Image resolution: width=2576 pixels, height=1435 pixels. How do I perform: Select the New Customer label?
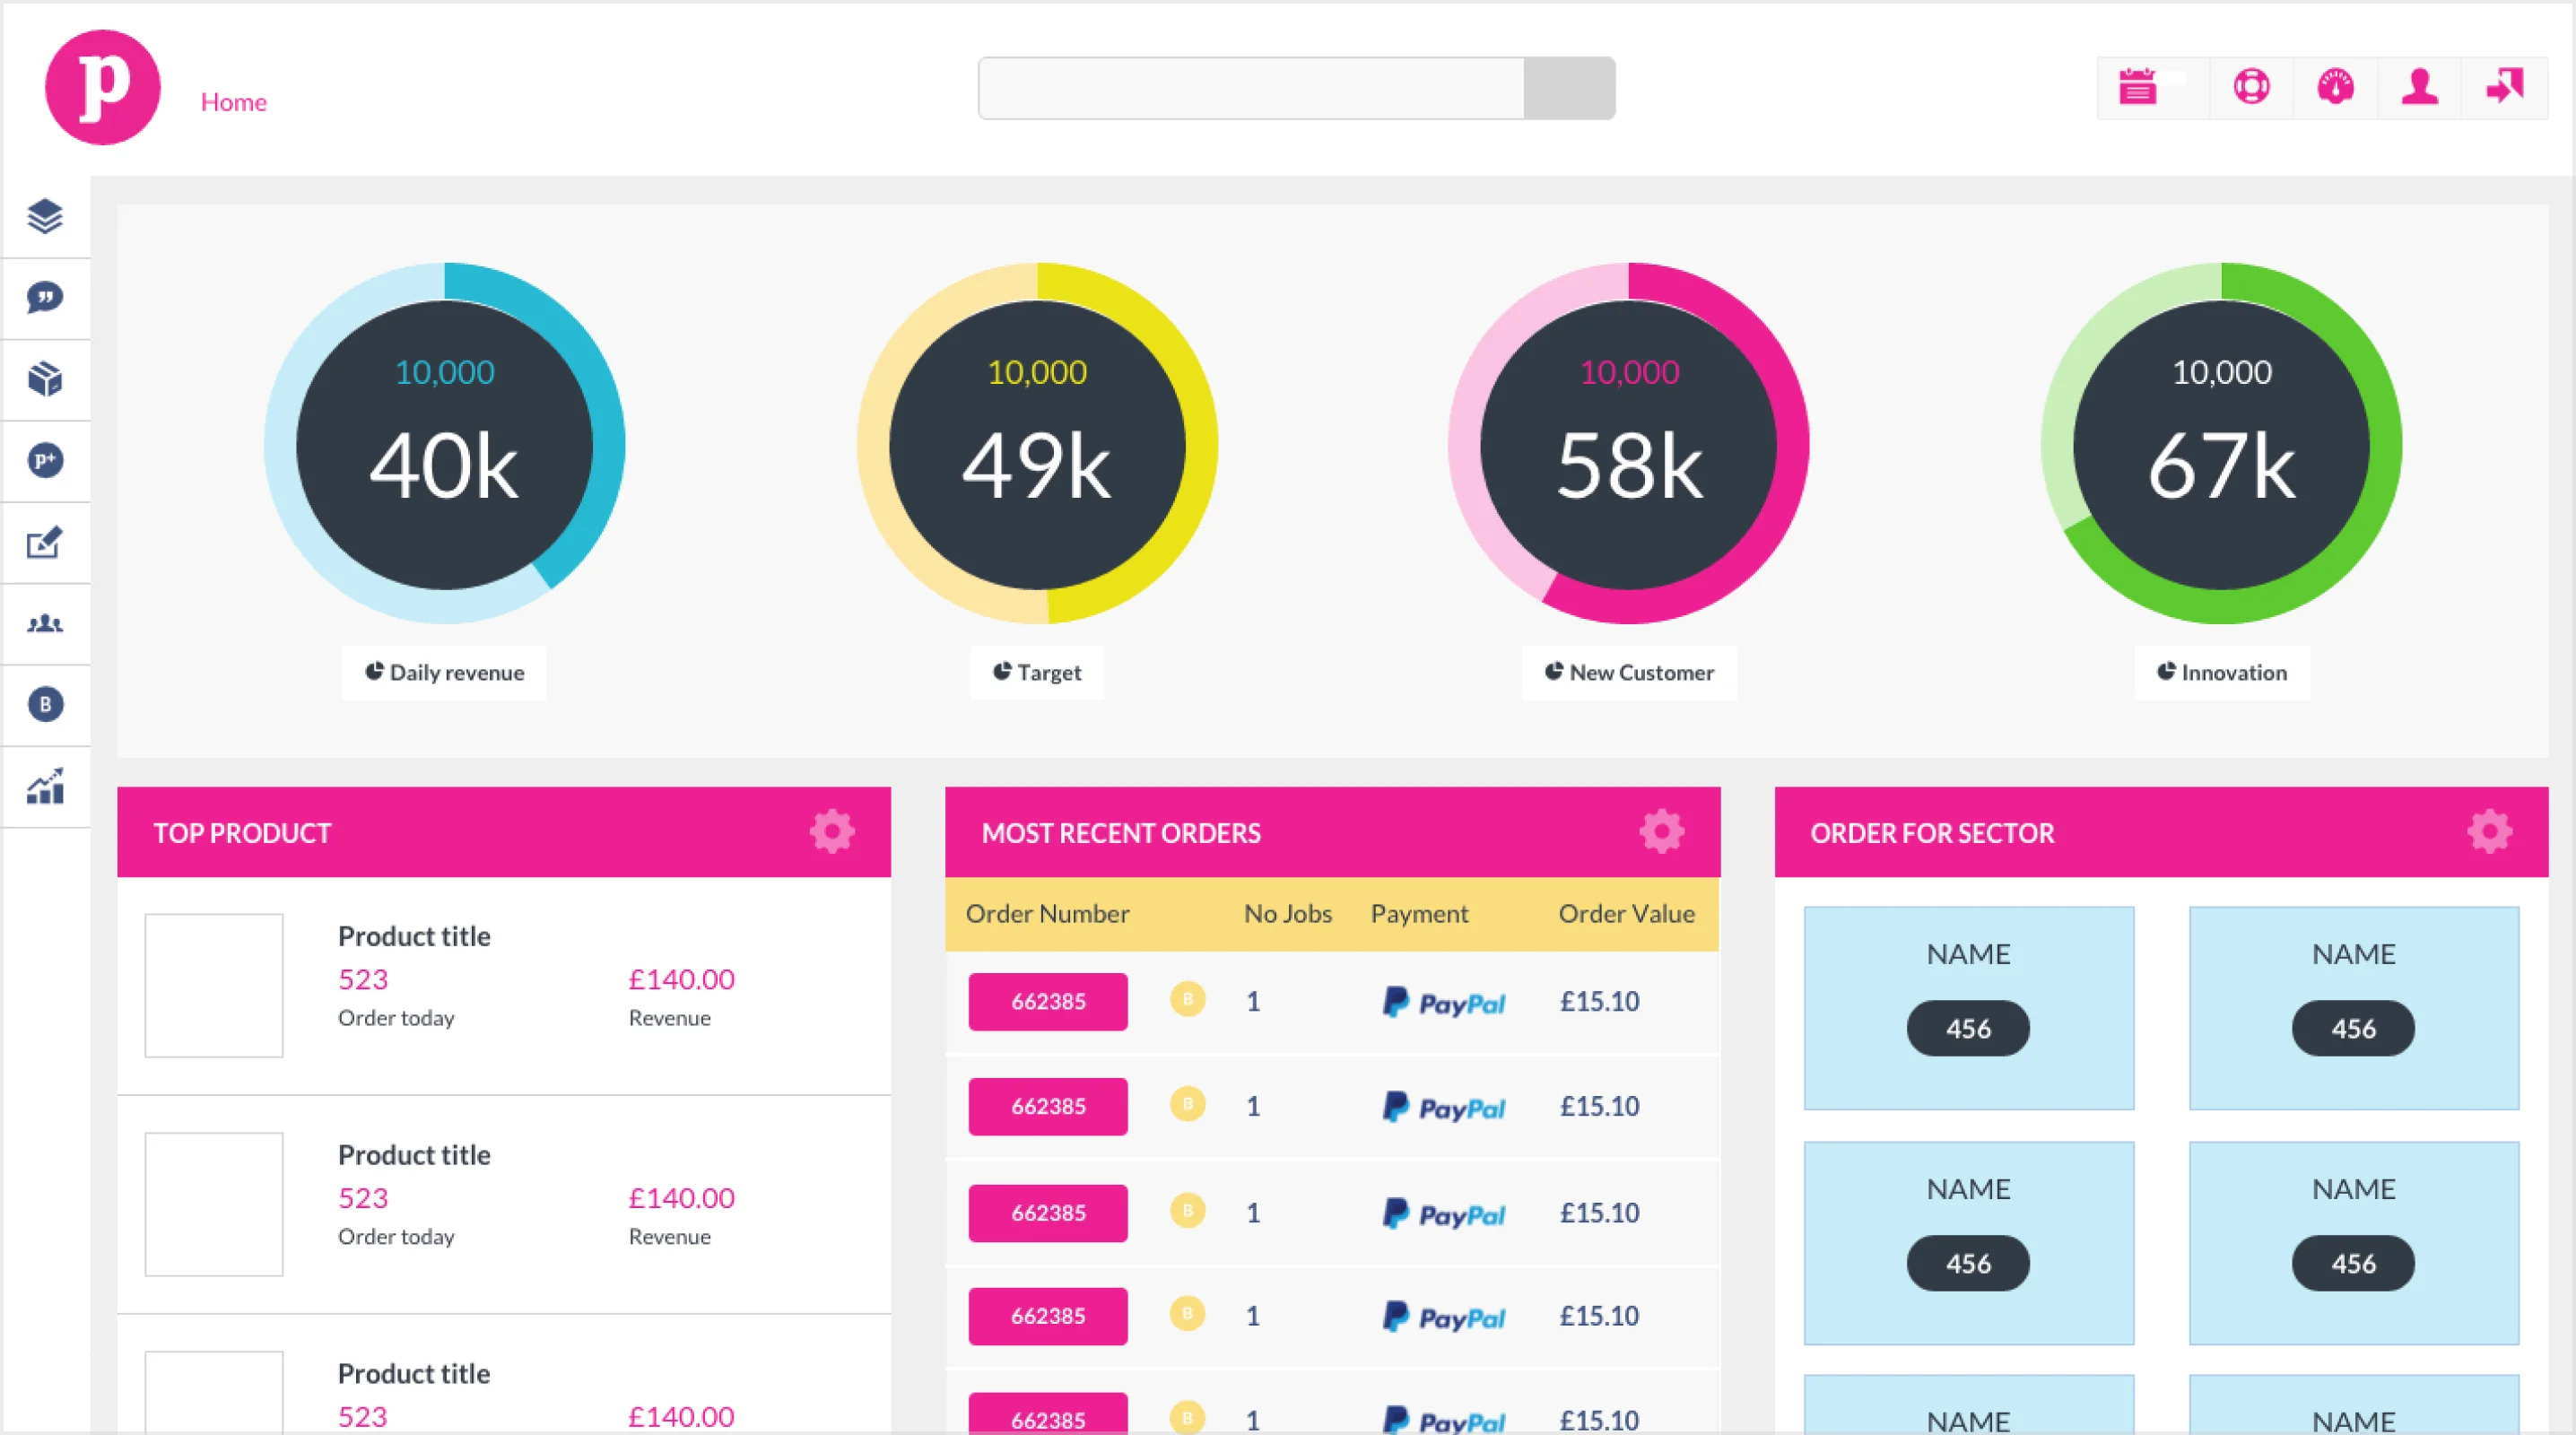1629,672
